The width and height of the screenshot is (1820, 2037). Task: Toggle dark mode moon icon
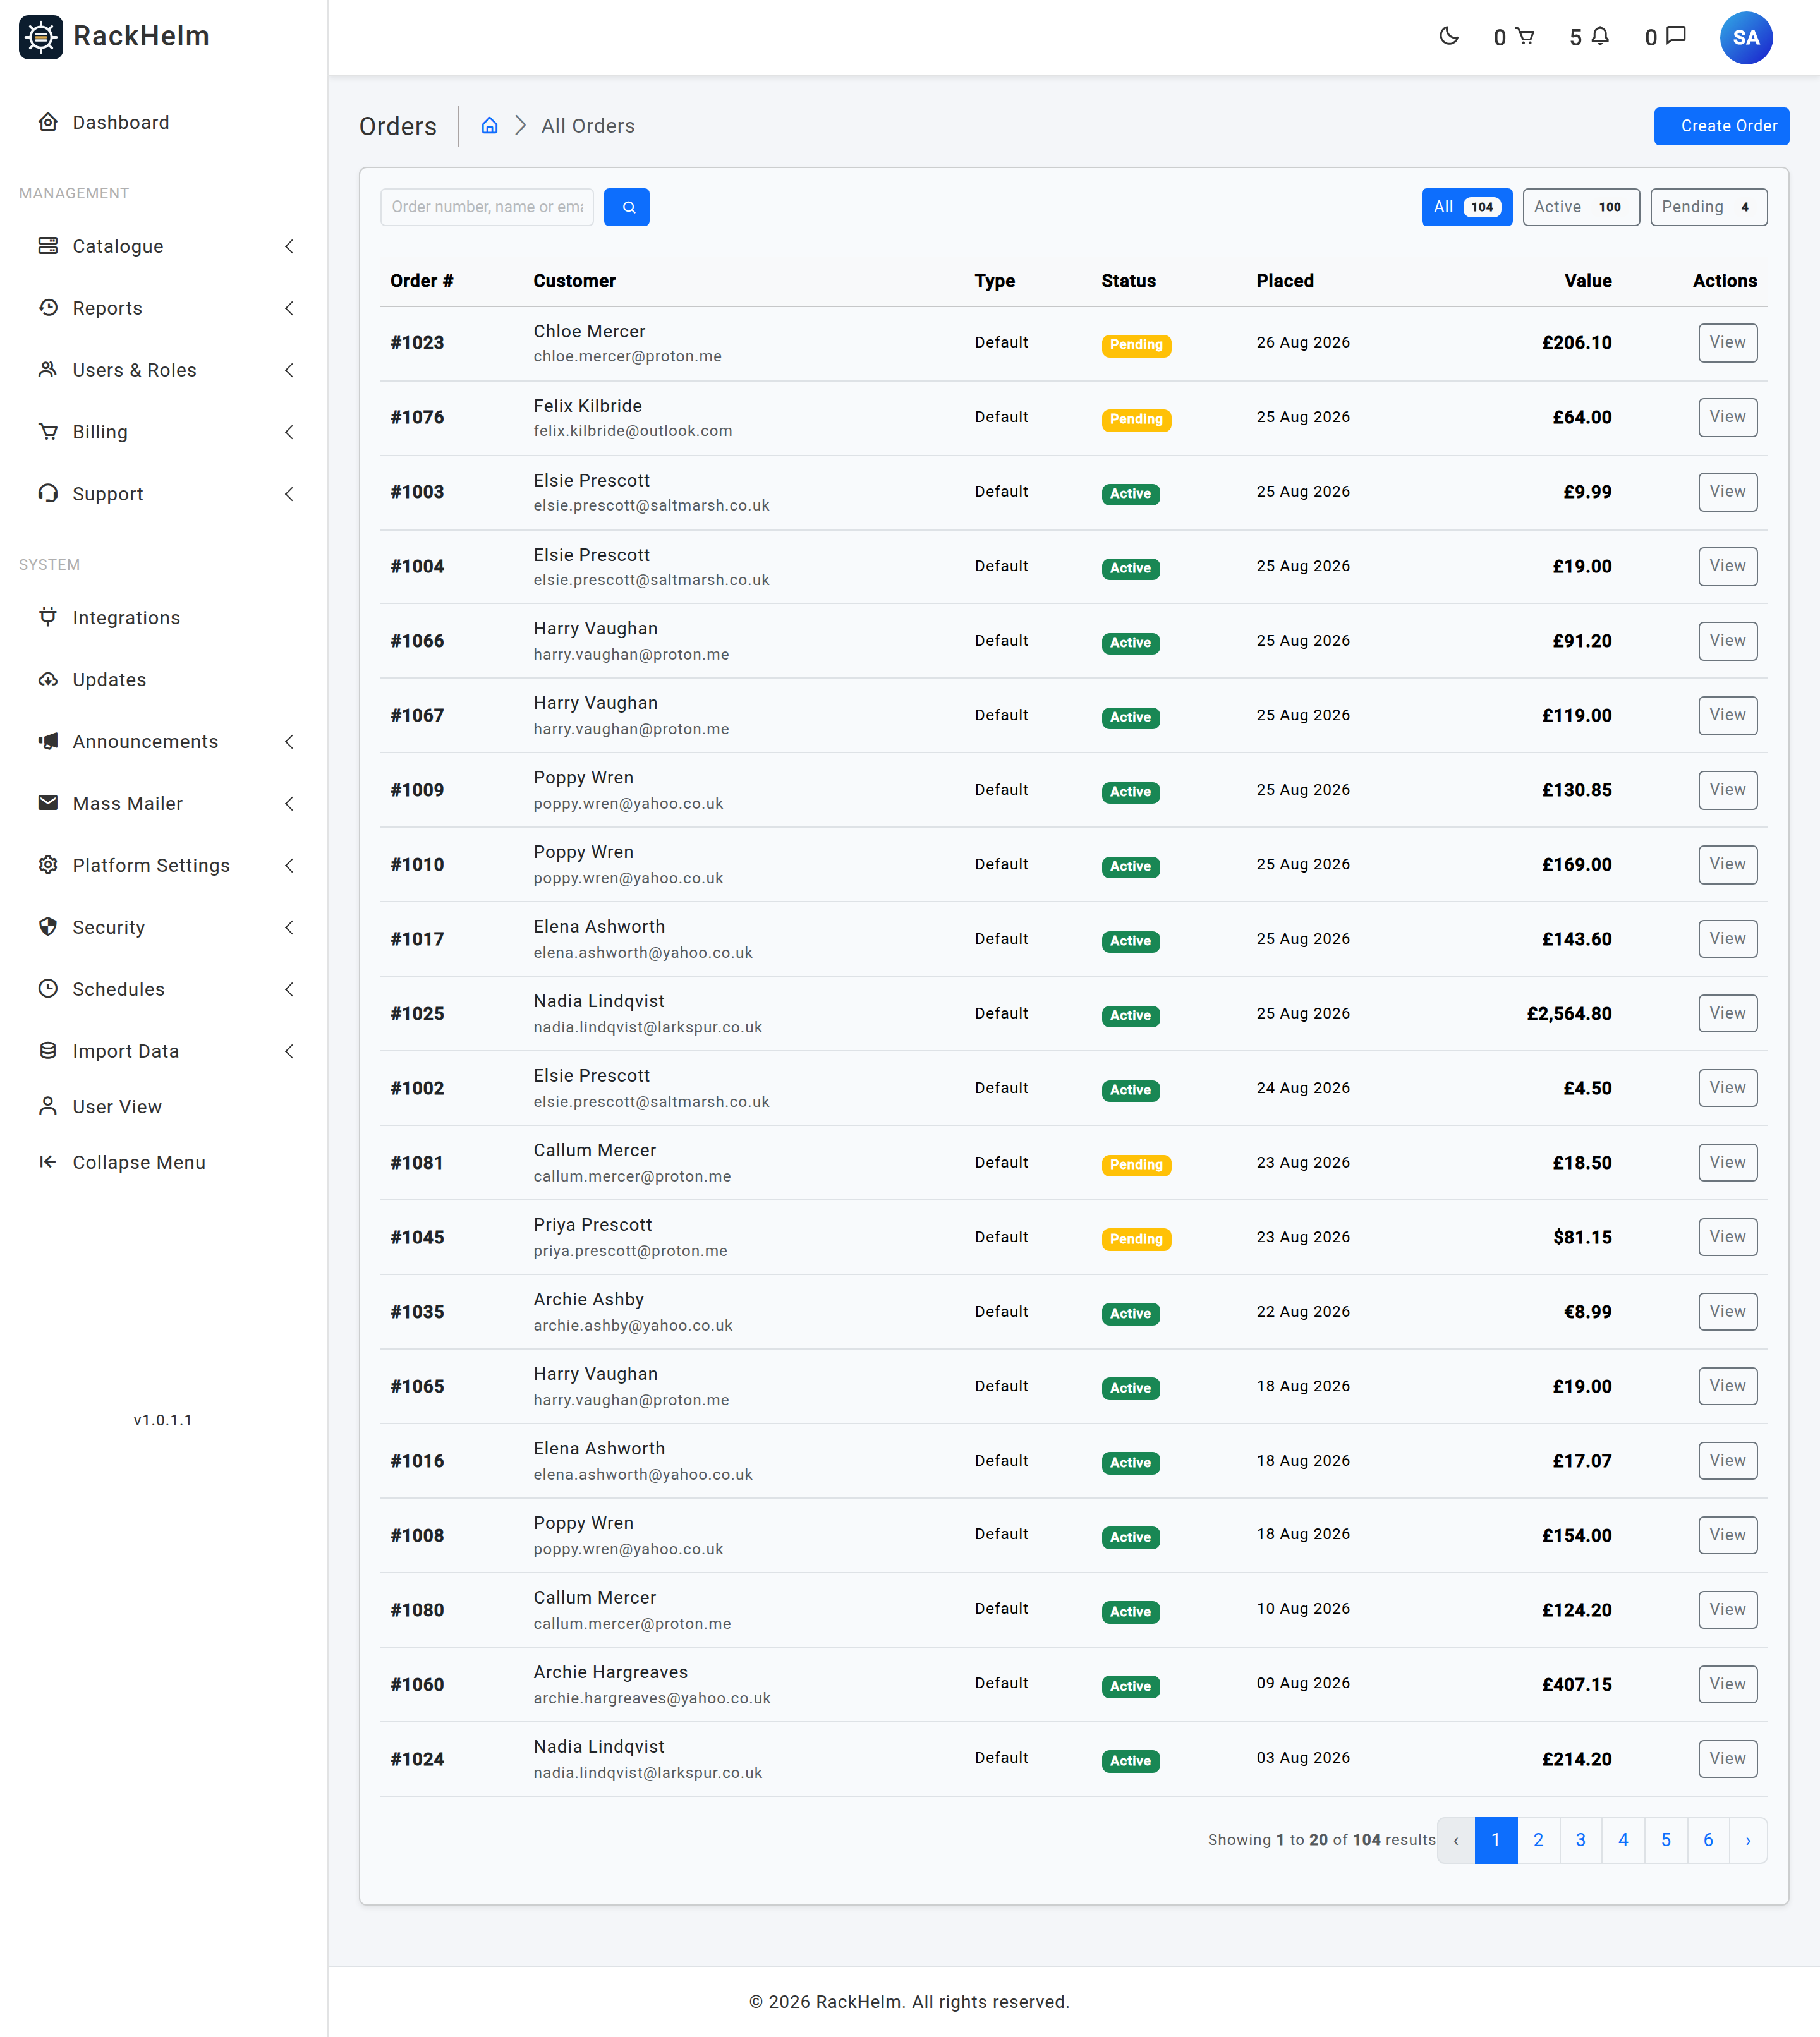pyautogui.click(x=1448, y=37)
